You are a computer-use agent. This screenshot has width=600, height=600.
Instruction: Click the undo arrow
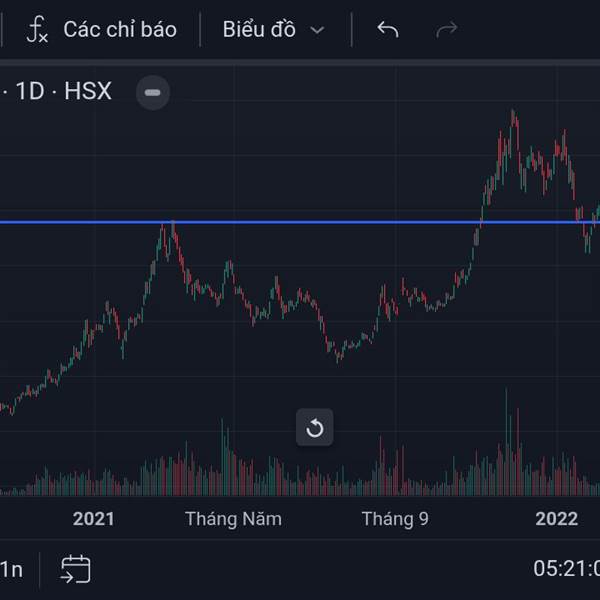pos(388,30)
